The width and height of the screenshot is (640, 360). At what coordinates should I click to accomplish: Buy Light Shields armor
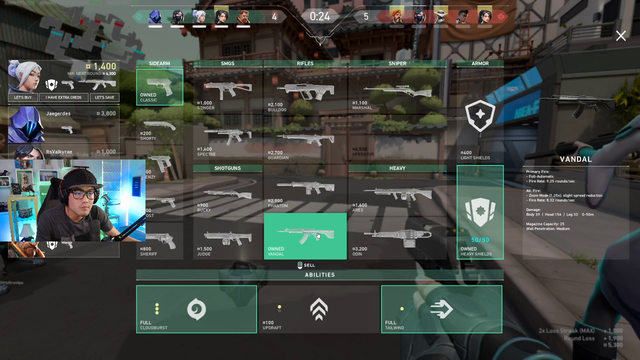coord(480,116)
